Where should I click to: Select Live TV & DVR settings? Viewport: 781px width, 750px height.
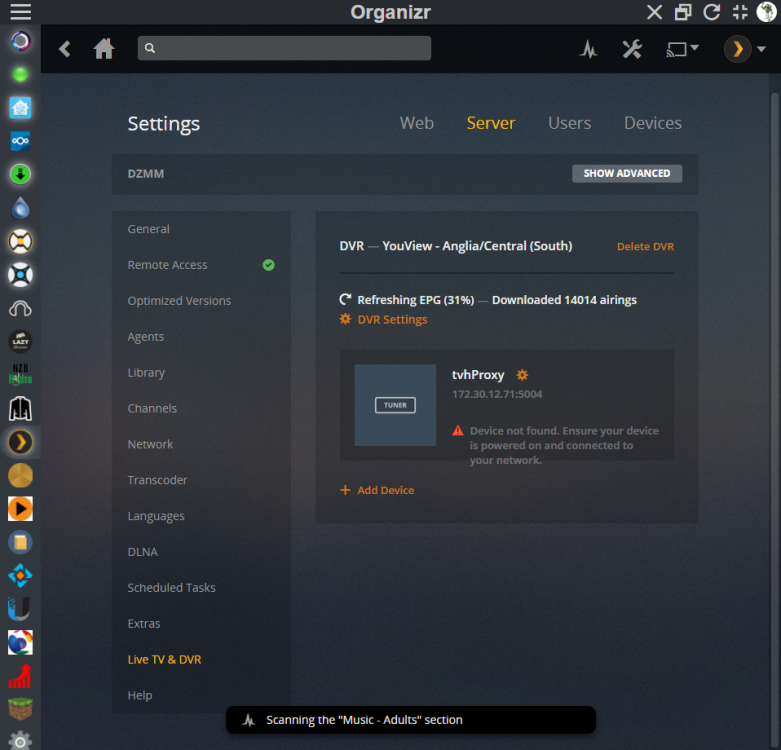164,659
